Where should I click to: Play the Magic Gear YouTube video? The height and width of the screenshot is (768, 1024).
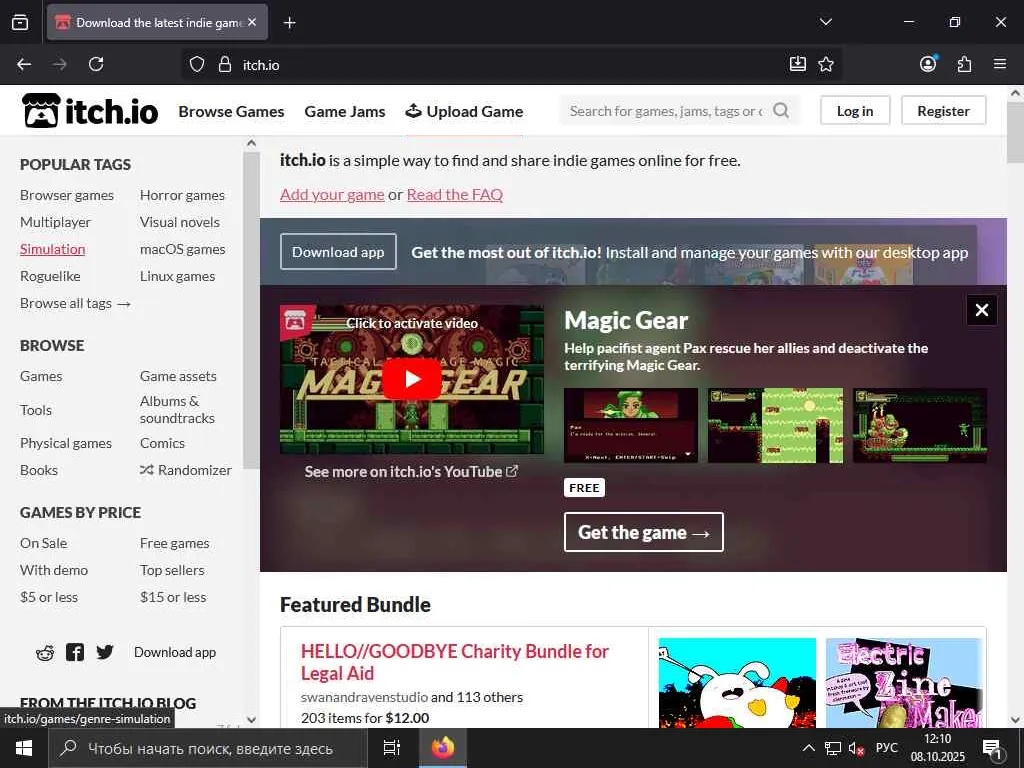point(411,379)
